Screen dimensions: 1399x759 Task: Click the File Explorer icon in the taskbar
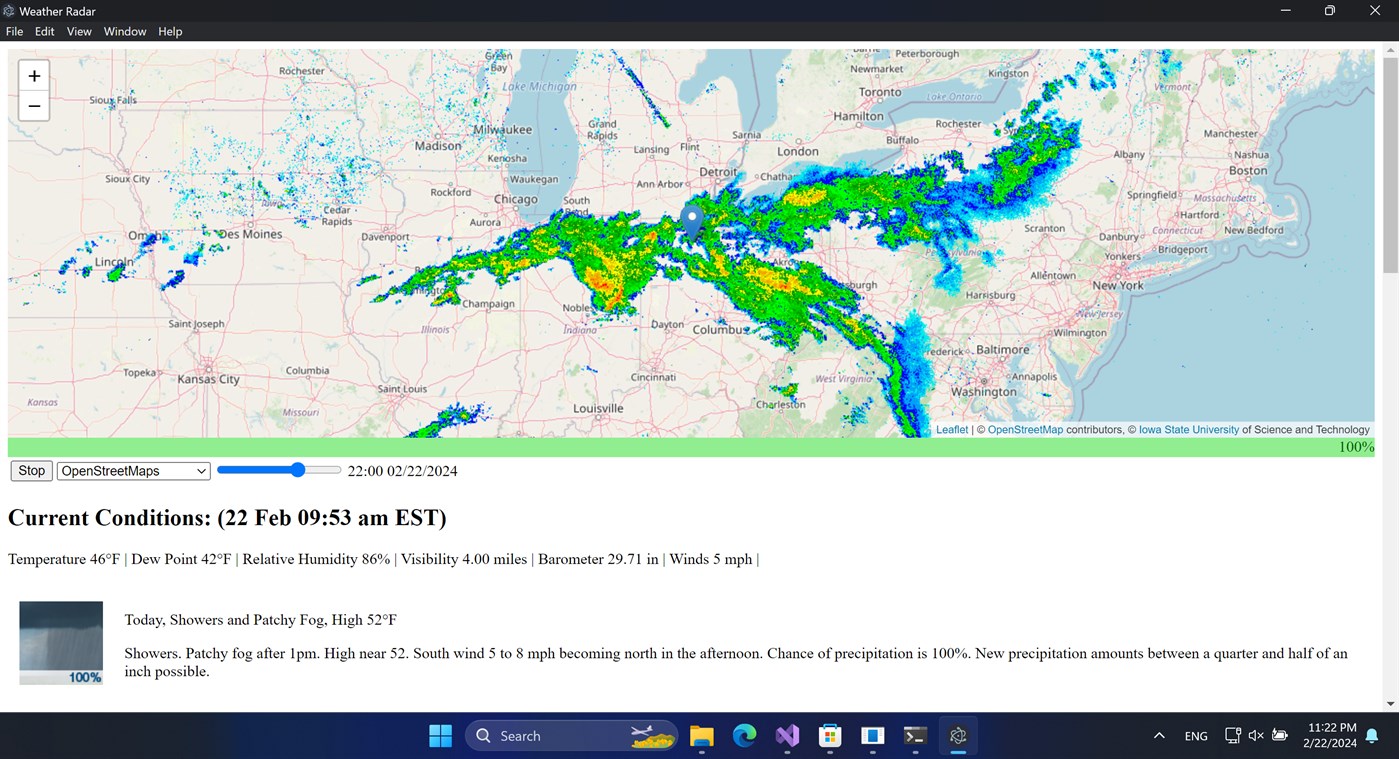pos(701,735)
